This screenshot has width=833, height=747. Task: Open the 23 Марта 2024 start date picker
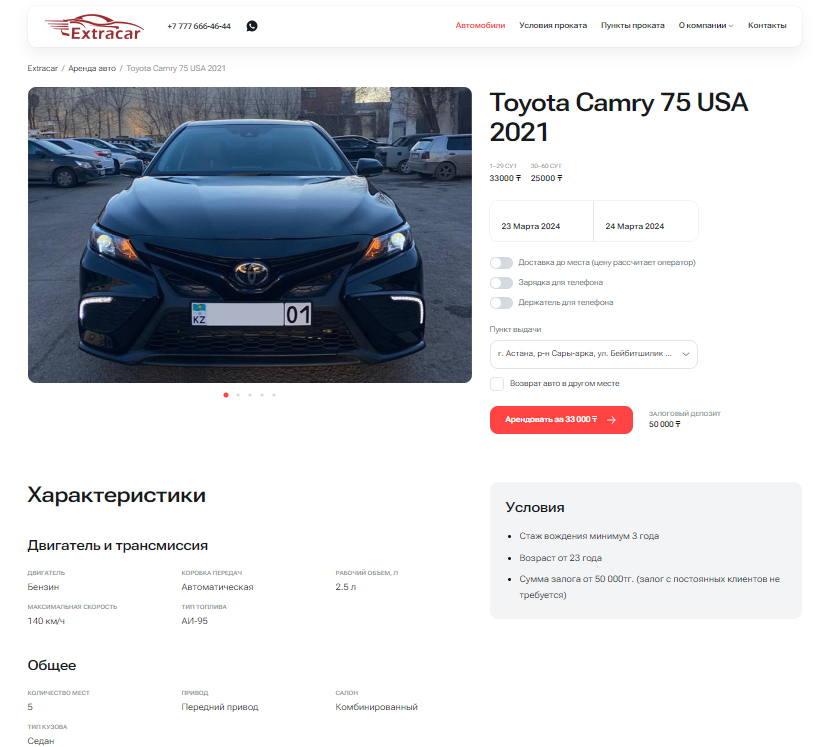point(541,221)
